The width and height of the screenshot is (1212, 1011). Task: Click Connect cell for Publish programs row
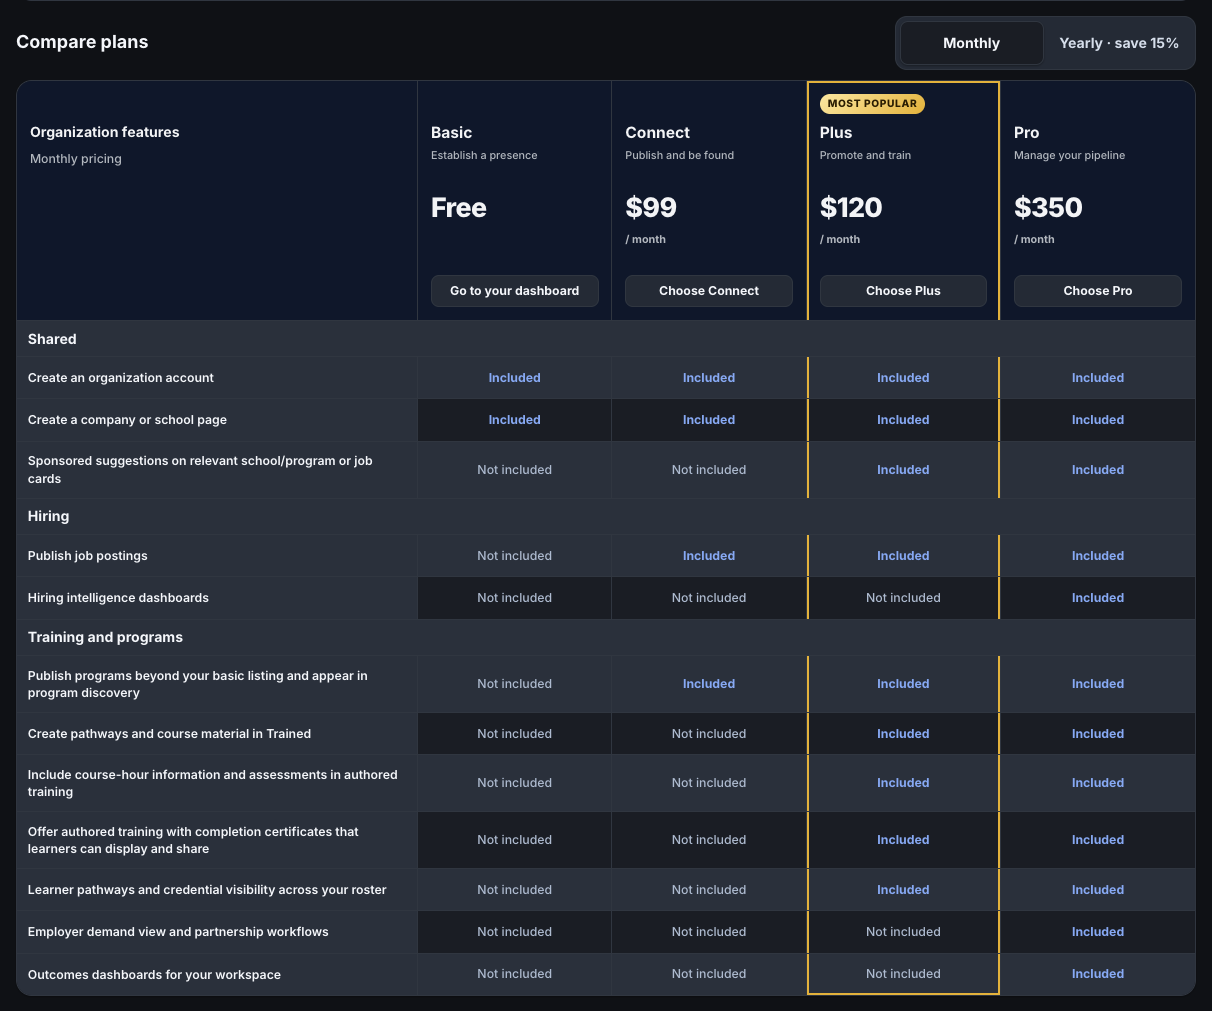point(709,684)
